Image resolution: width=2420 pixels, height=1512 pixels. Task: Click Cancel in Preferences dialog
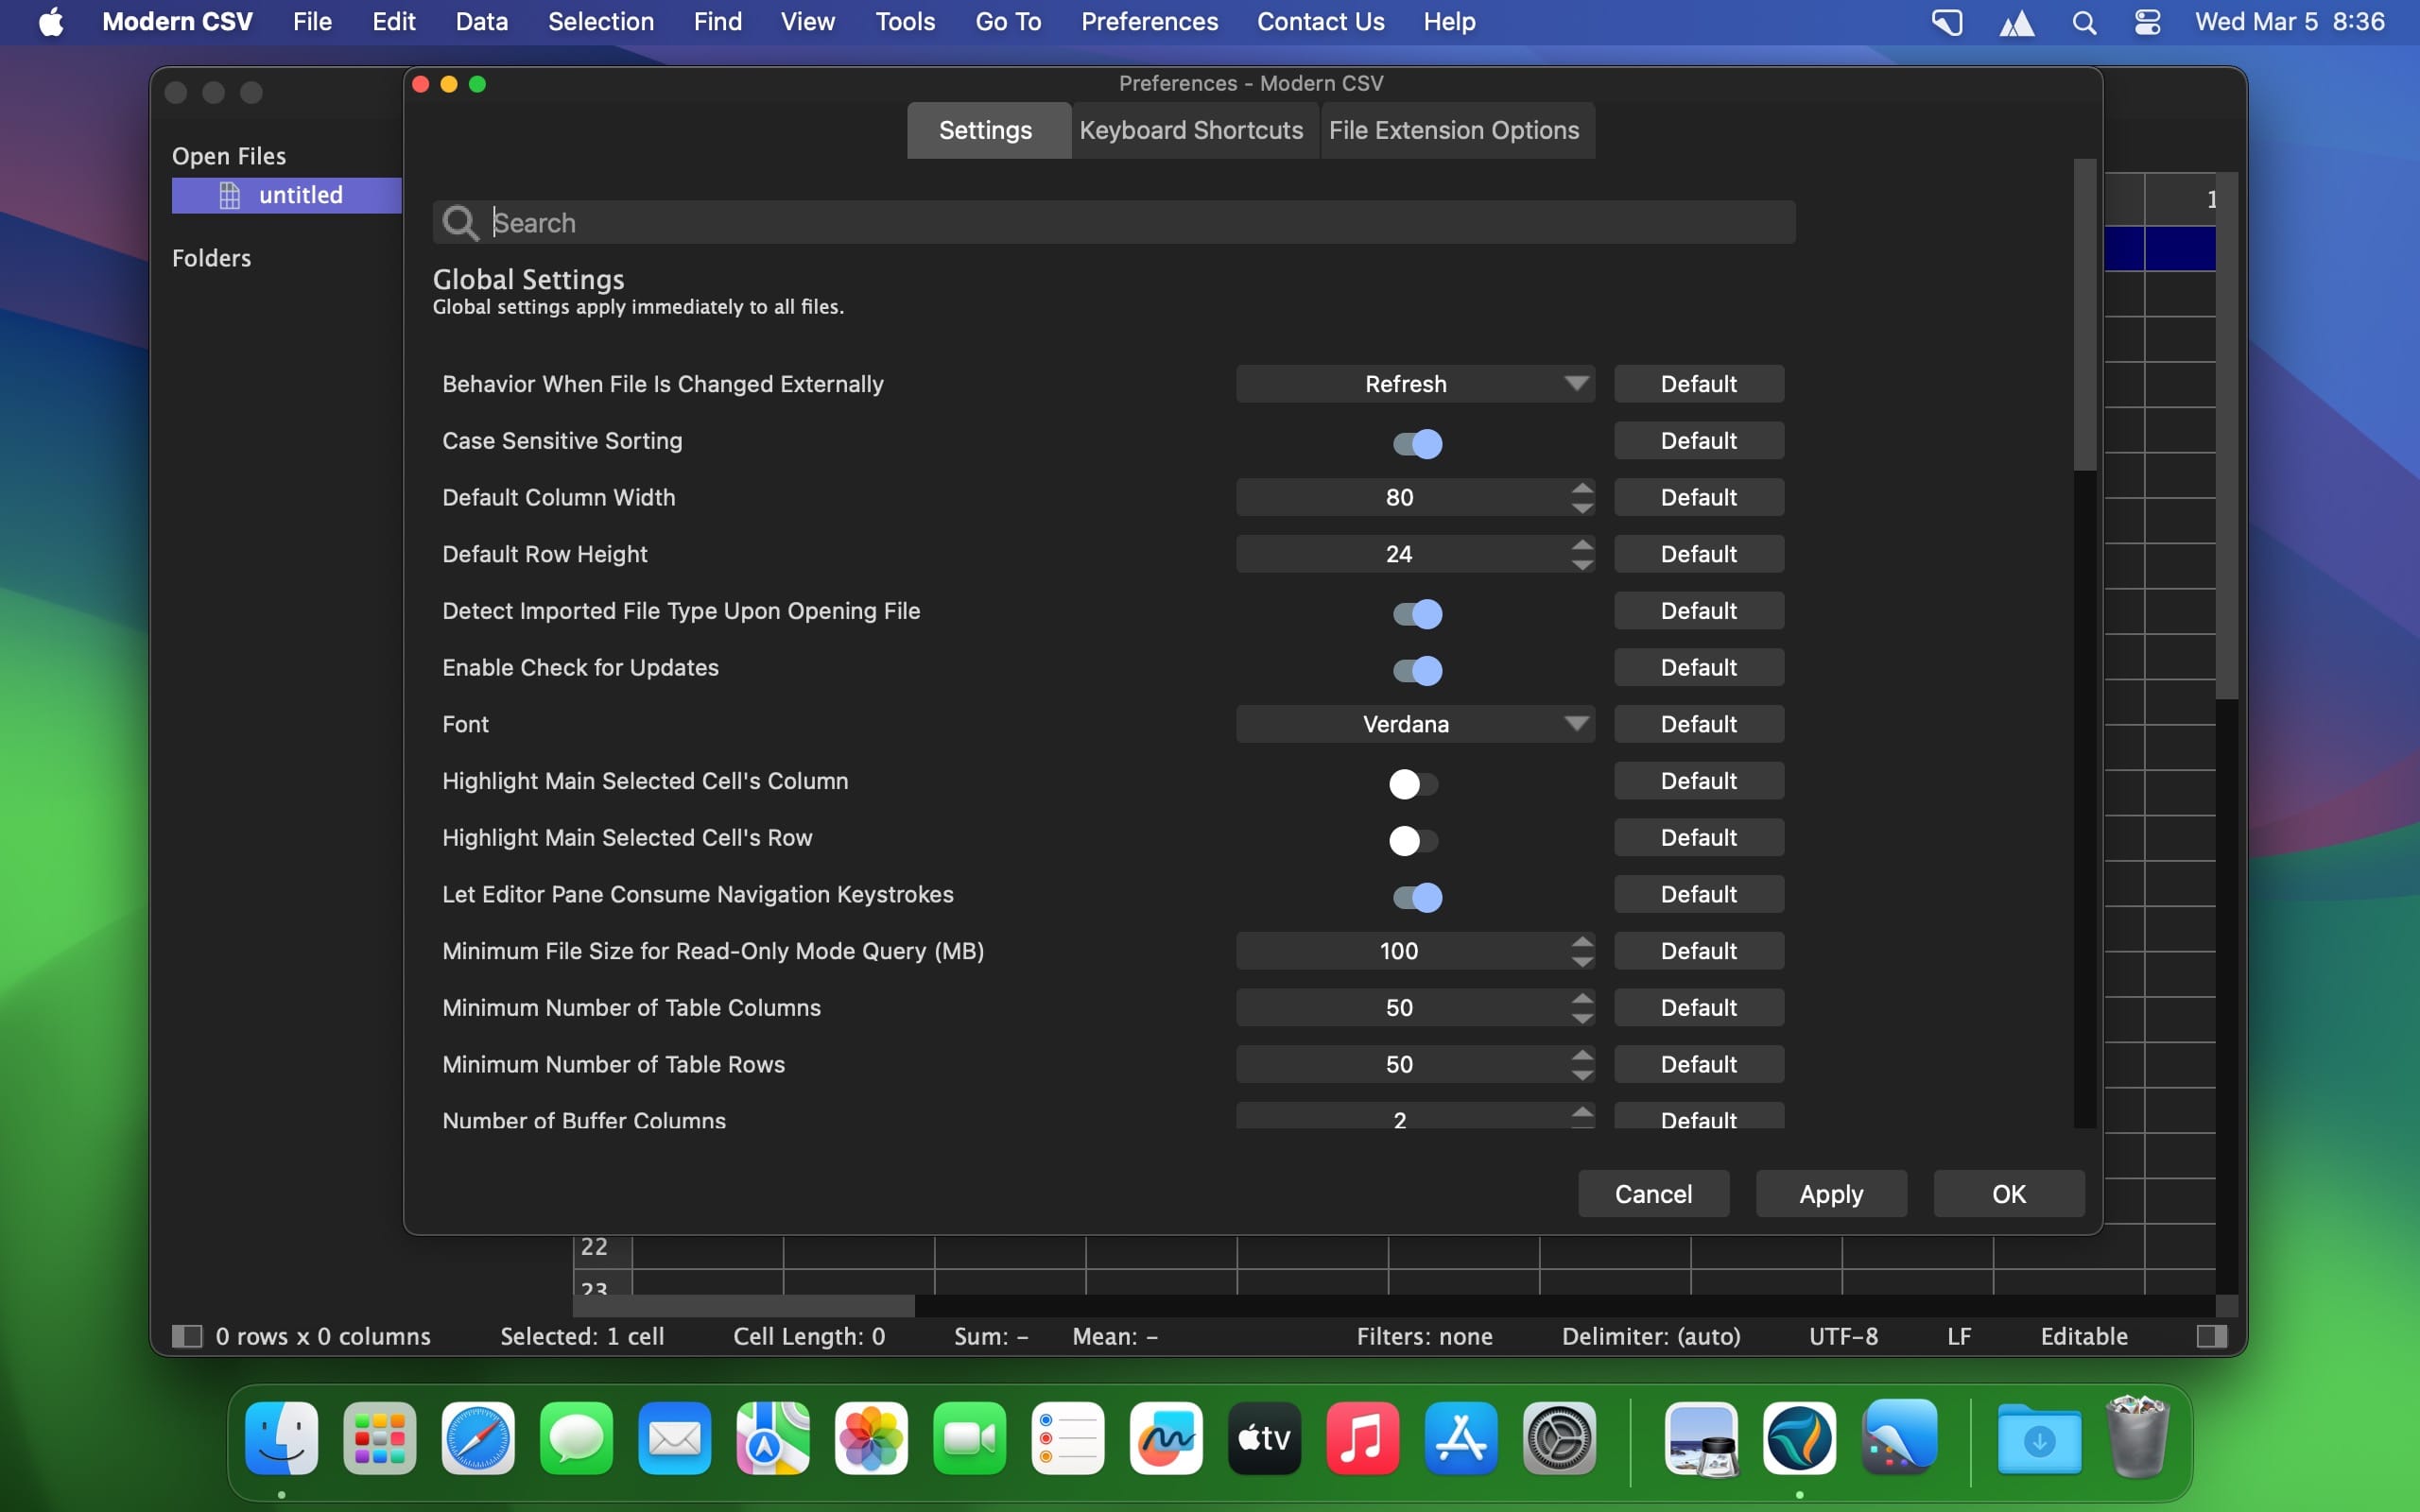1653,1194
